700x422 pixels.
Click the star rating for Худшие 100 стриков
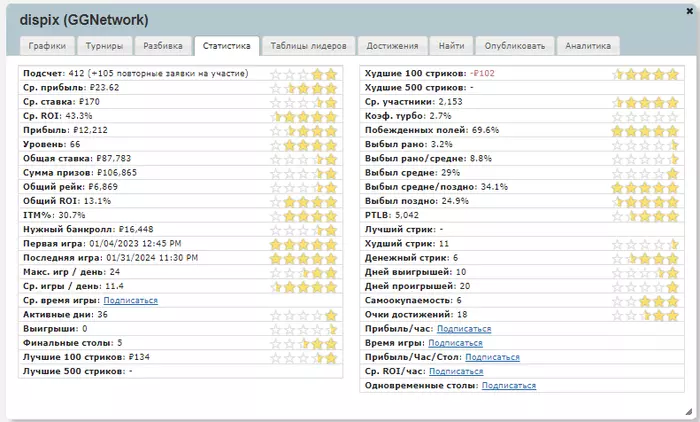coord(645,74)
